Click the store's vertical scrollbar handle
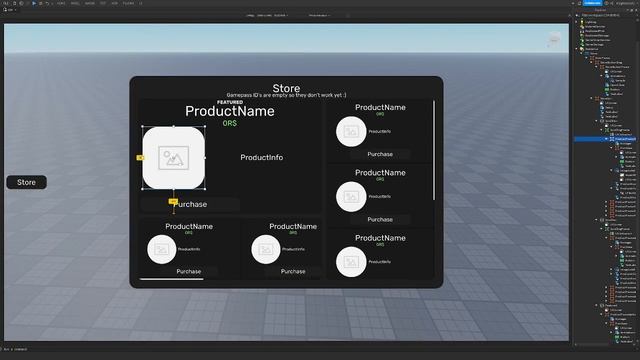Screen dimensions: 640x360 coord(434,151)
